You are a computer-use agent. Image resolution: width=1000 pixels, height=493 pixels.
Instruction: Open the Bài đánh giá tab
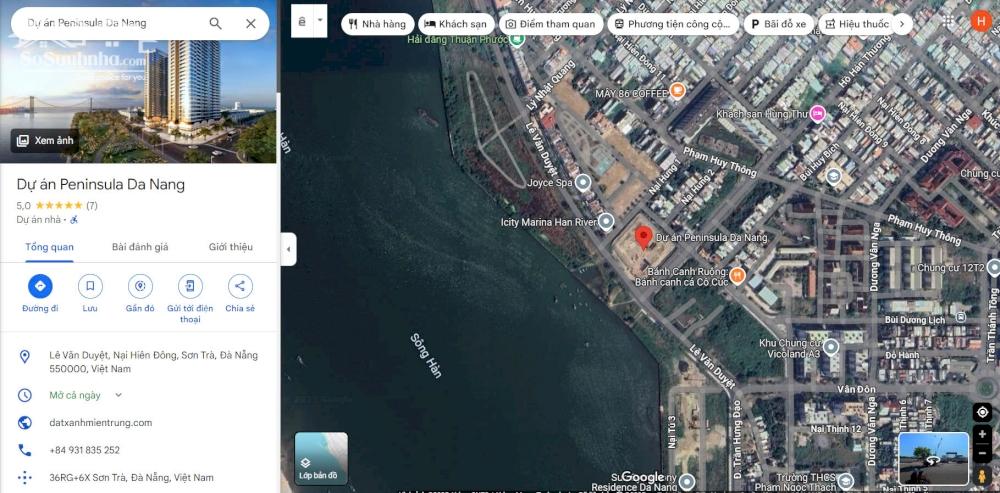click(x=140, y=247)
